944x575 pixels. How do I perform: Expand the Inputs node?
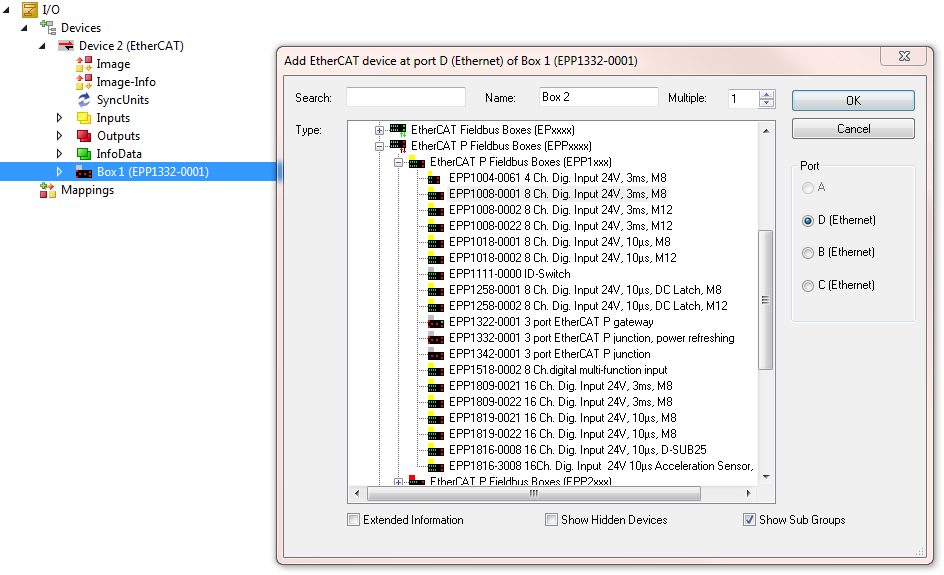click(x=59, y=117)
